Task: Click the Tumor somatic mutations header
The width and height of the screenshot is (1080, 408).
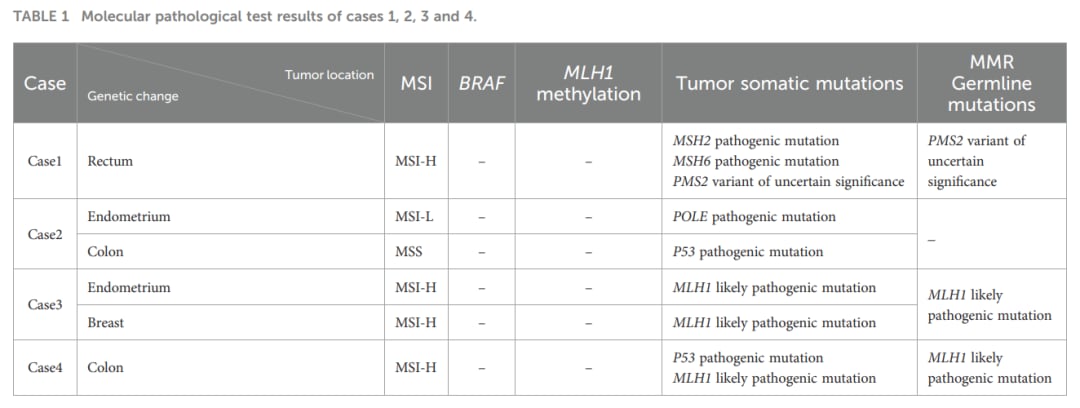Action: click(x=789, y=83)
